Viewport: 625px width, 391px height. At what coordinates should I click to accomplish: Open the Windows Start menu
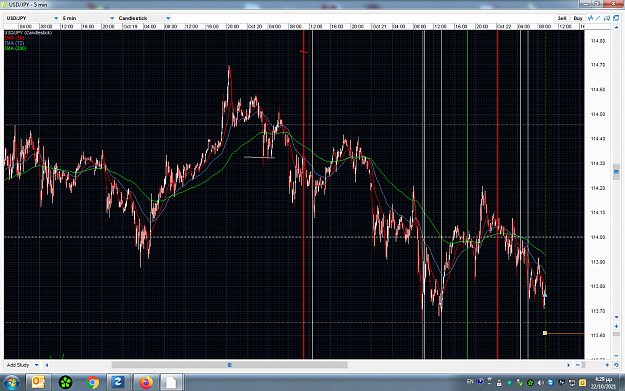[x=11, y=383]
